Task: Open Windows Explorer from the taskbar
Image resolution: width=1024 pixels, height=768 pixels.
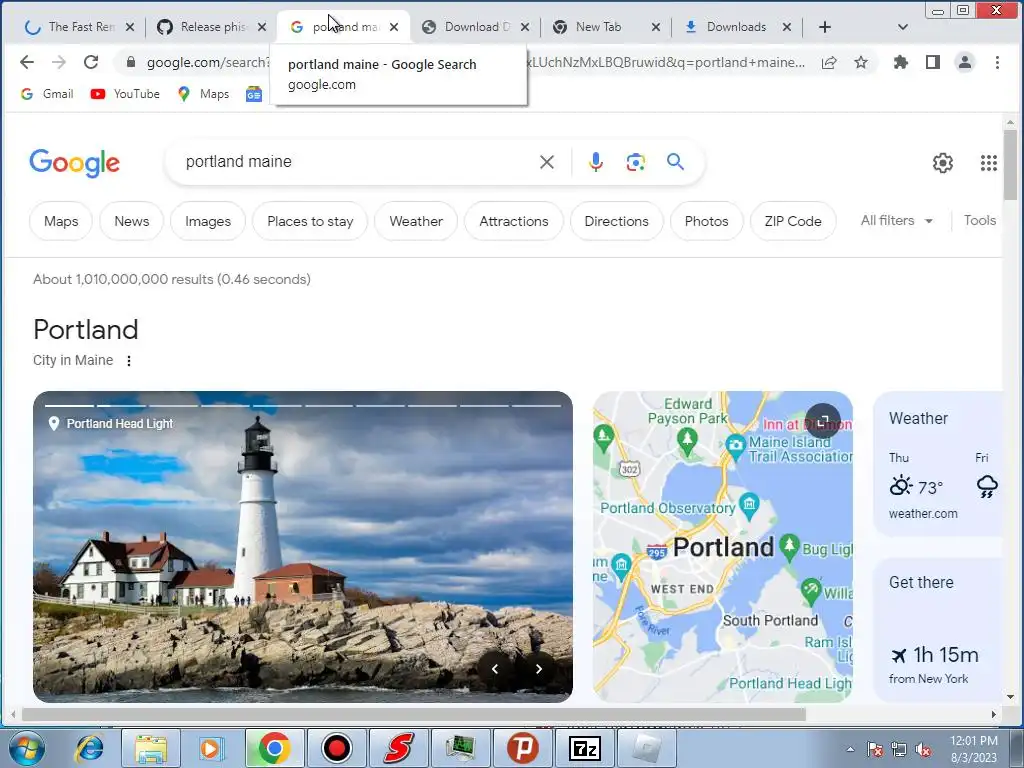Action: [x=151, y=748]
